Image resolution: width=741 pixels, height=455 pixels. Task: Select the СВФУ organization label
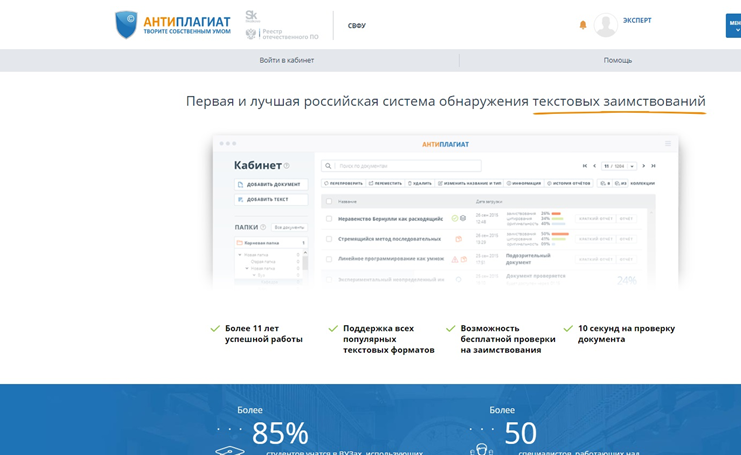click(x=357, y=26)
